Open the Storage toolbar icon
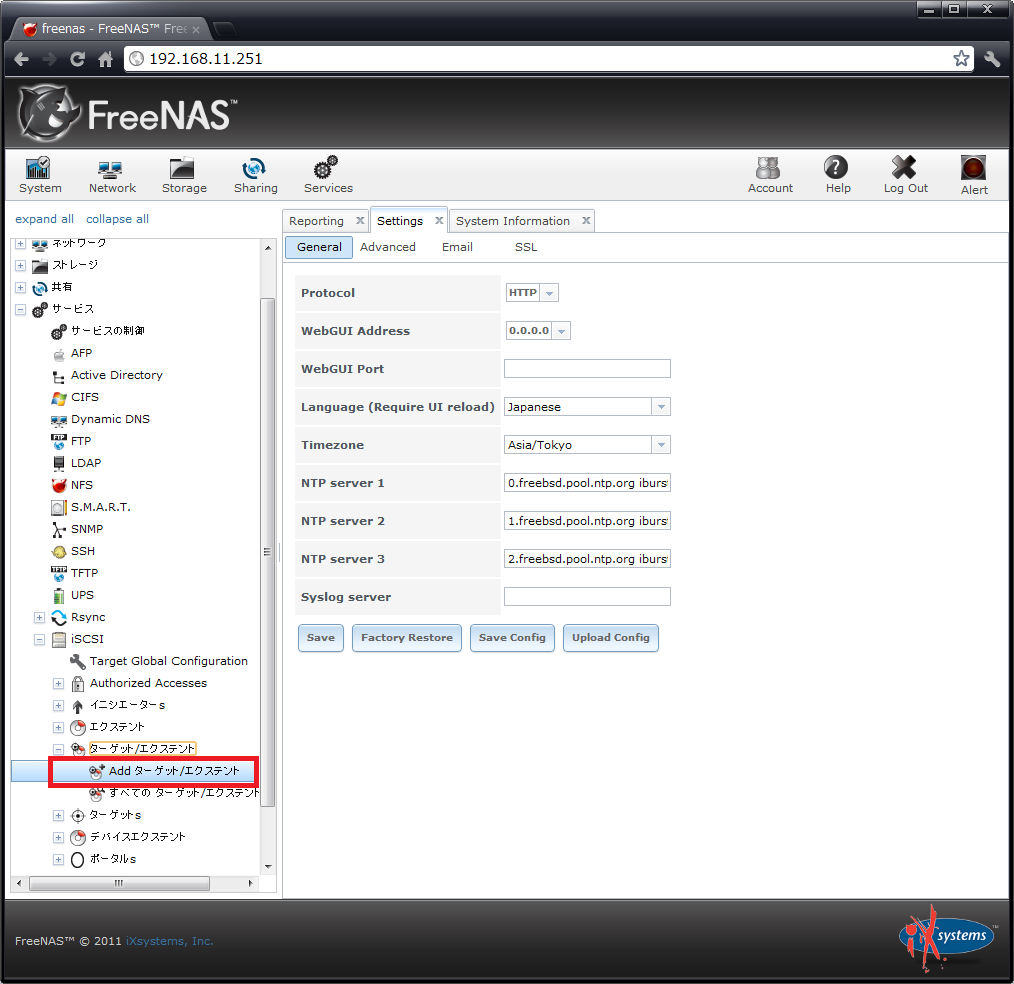The image size is (1014, 984). [184, 175]
